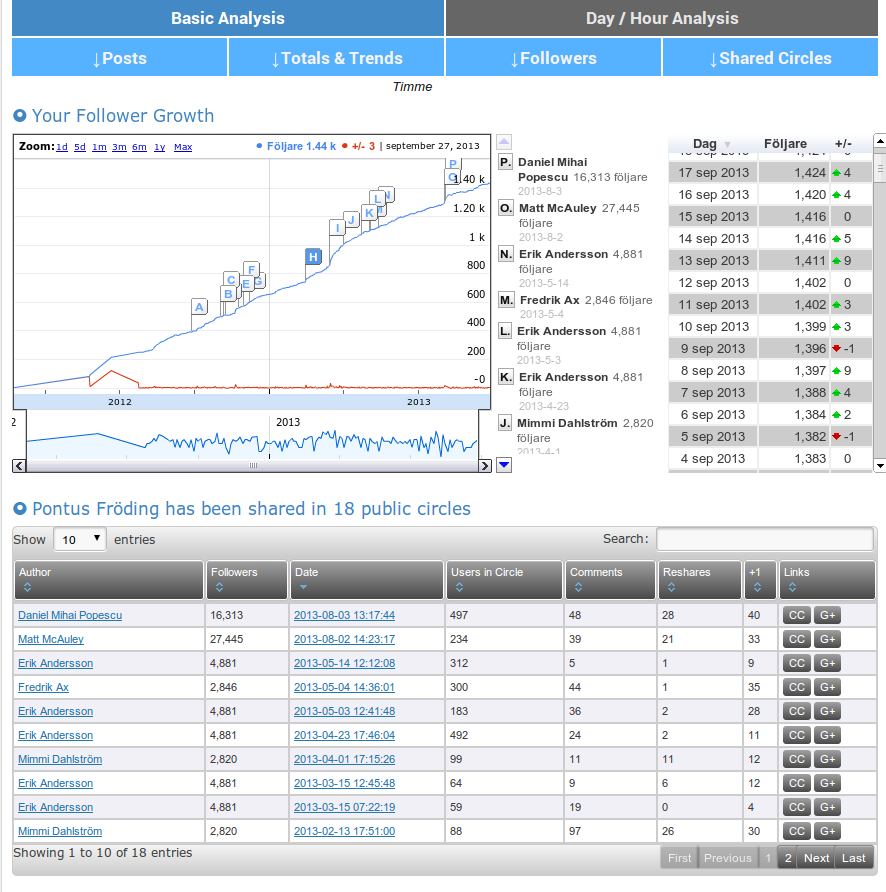
Task: Jump to Totals & Trends section
Action: (x=336, y=58)
